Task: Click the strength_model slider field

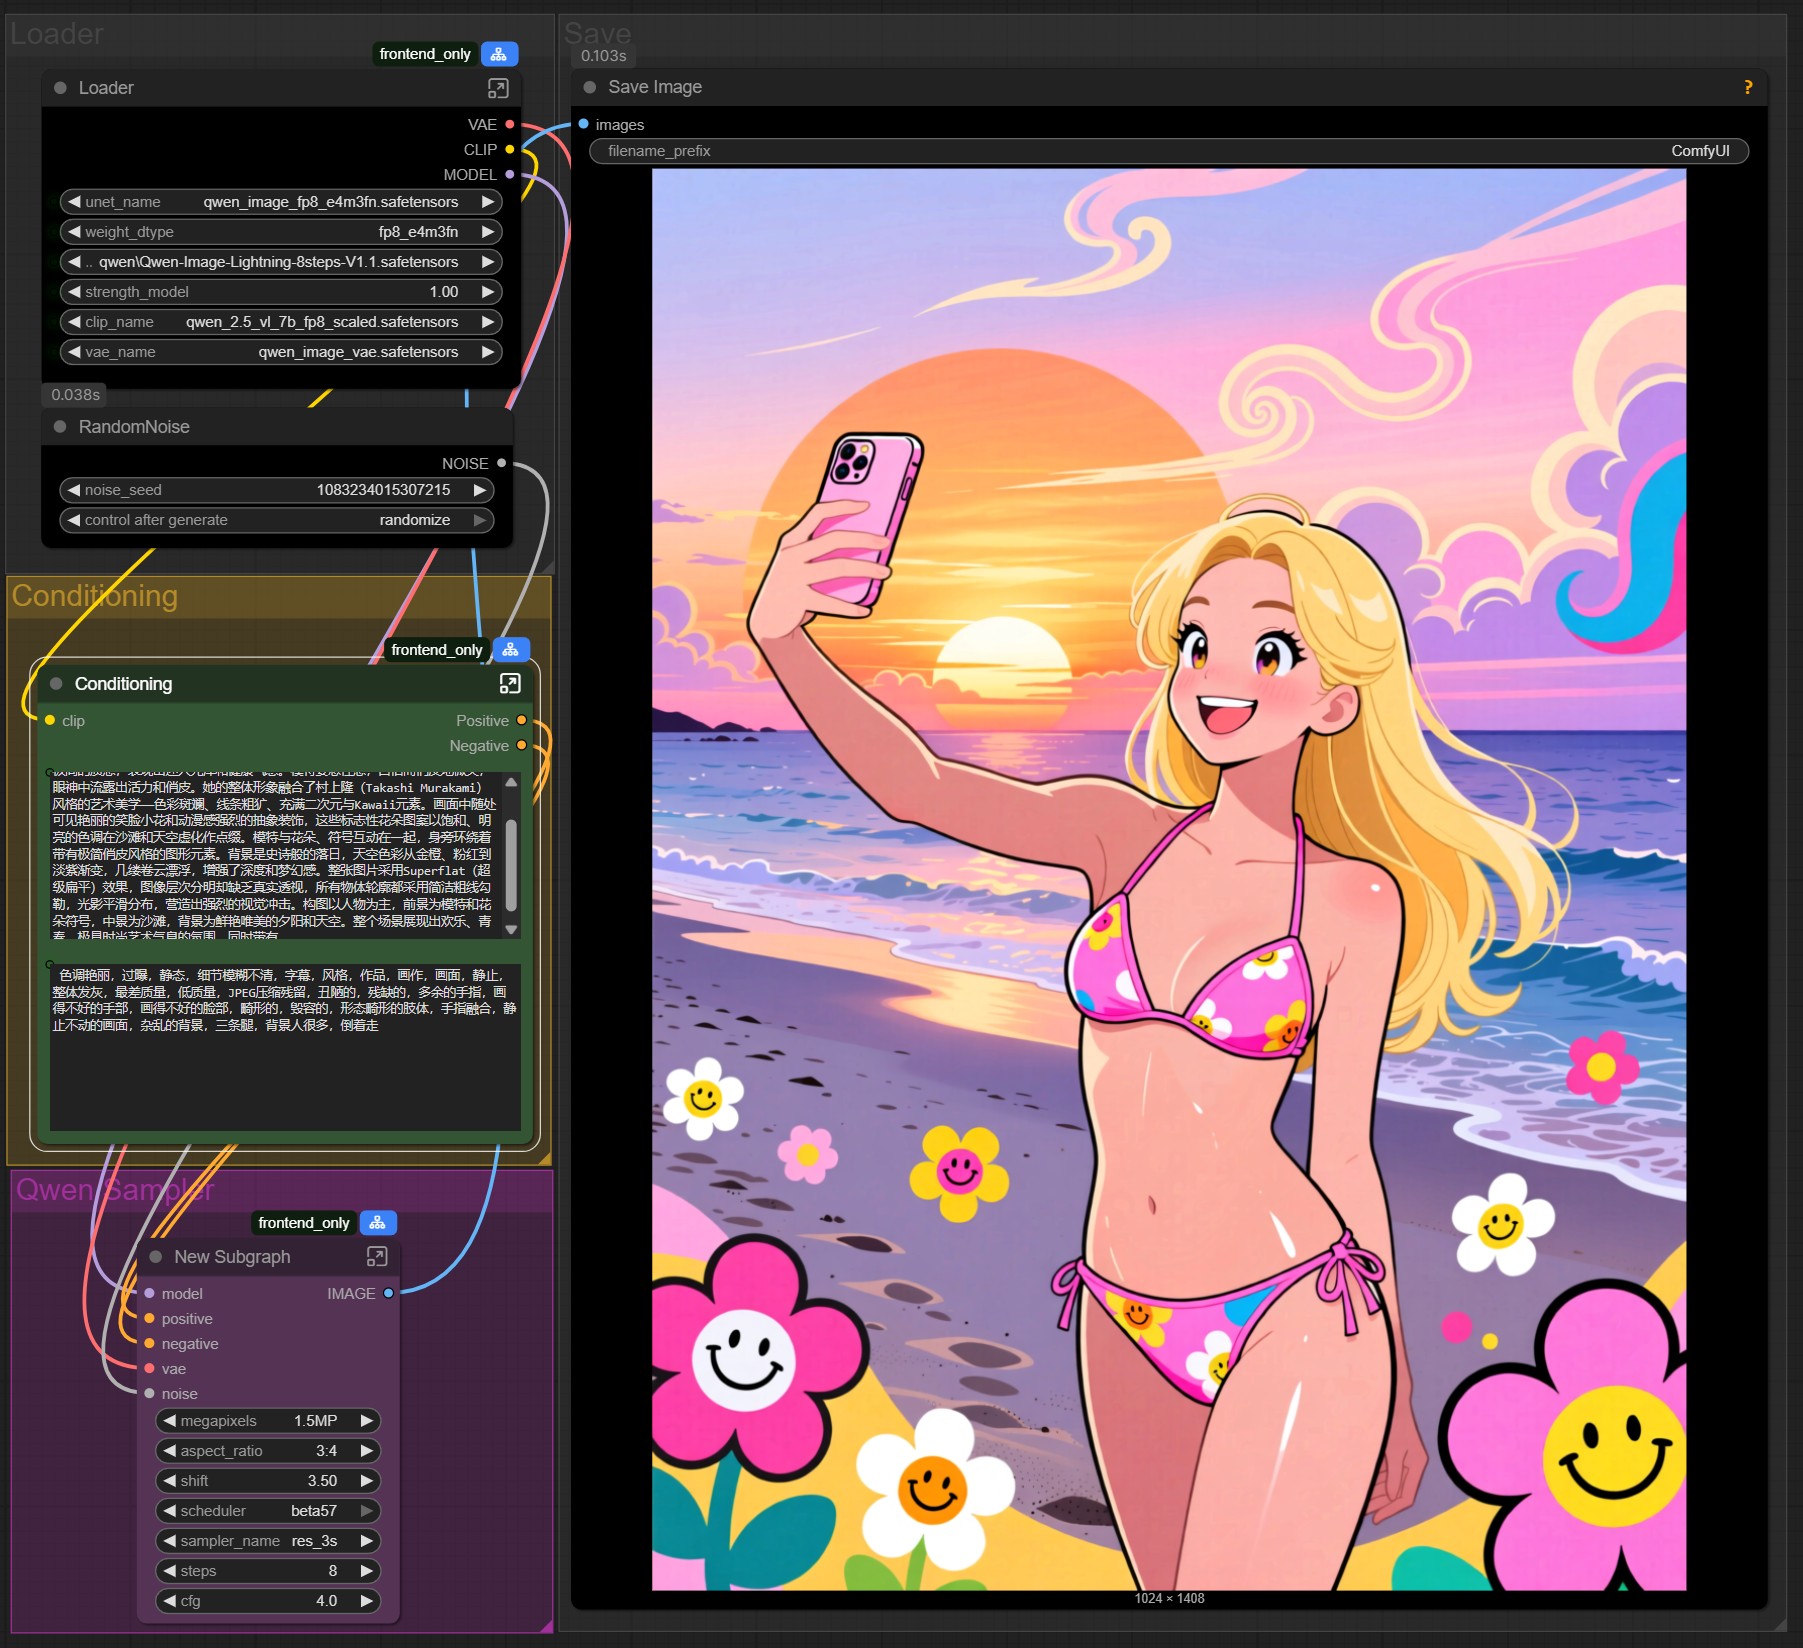Action: click(x=280, y=292)
